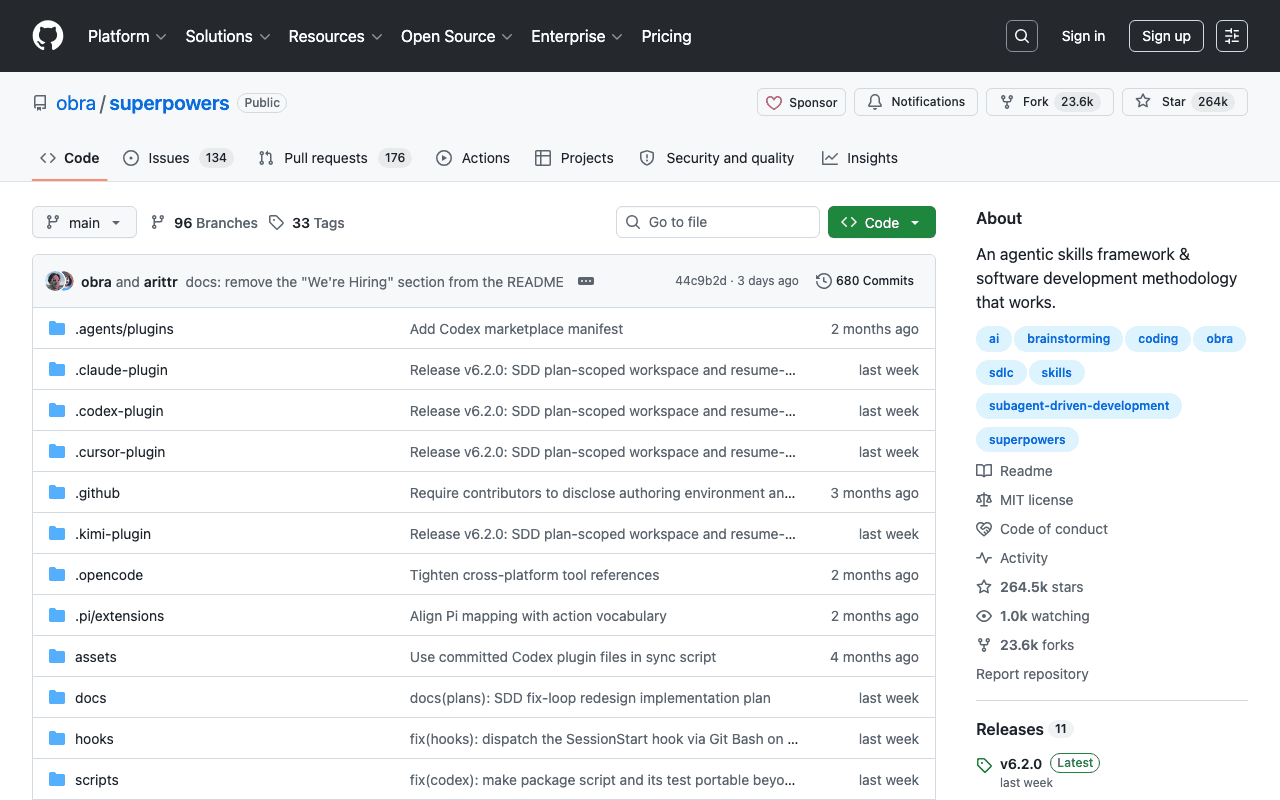Screen dimensions: 1280x800
Task: Open the .pi/extensions folder
Action: click(119, 616)
